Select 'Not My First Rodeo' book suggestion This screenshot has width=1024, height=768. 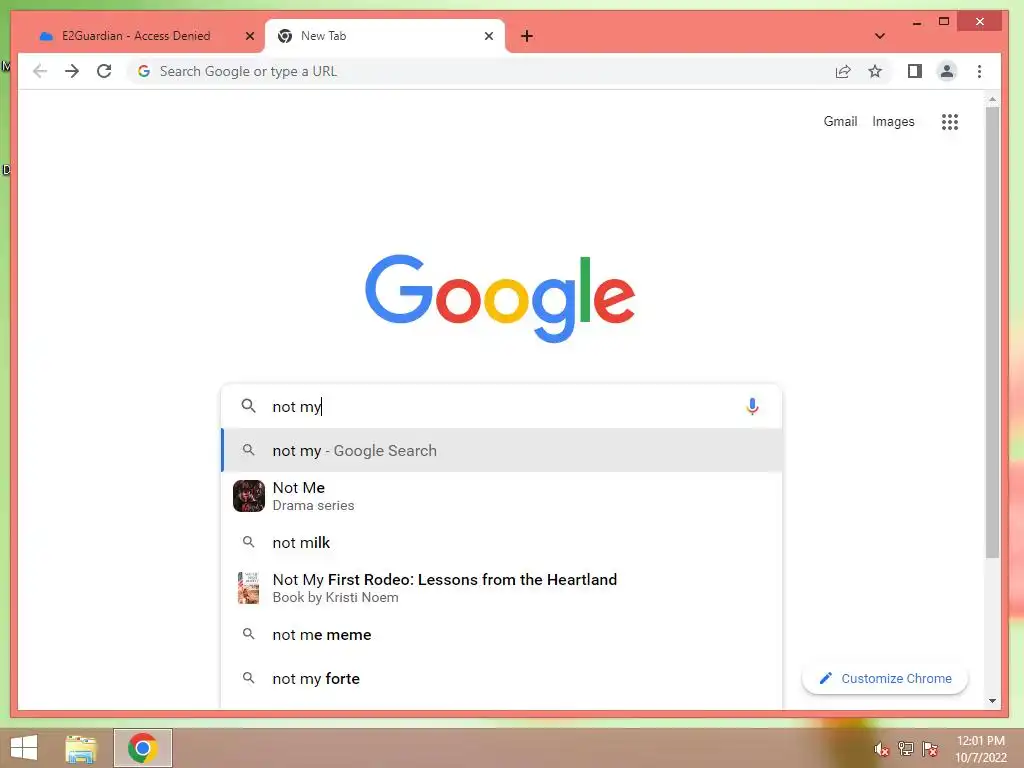(x=502, y=588)
